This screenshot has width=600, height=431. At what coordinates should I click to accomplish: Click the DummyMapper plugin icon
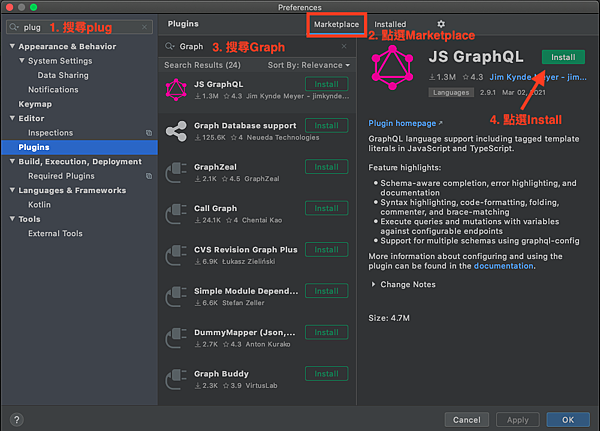pyautogui.click(x=176, y=338)
